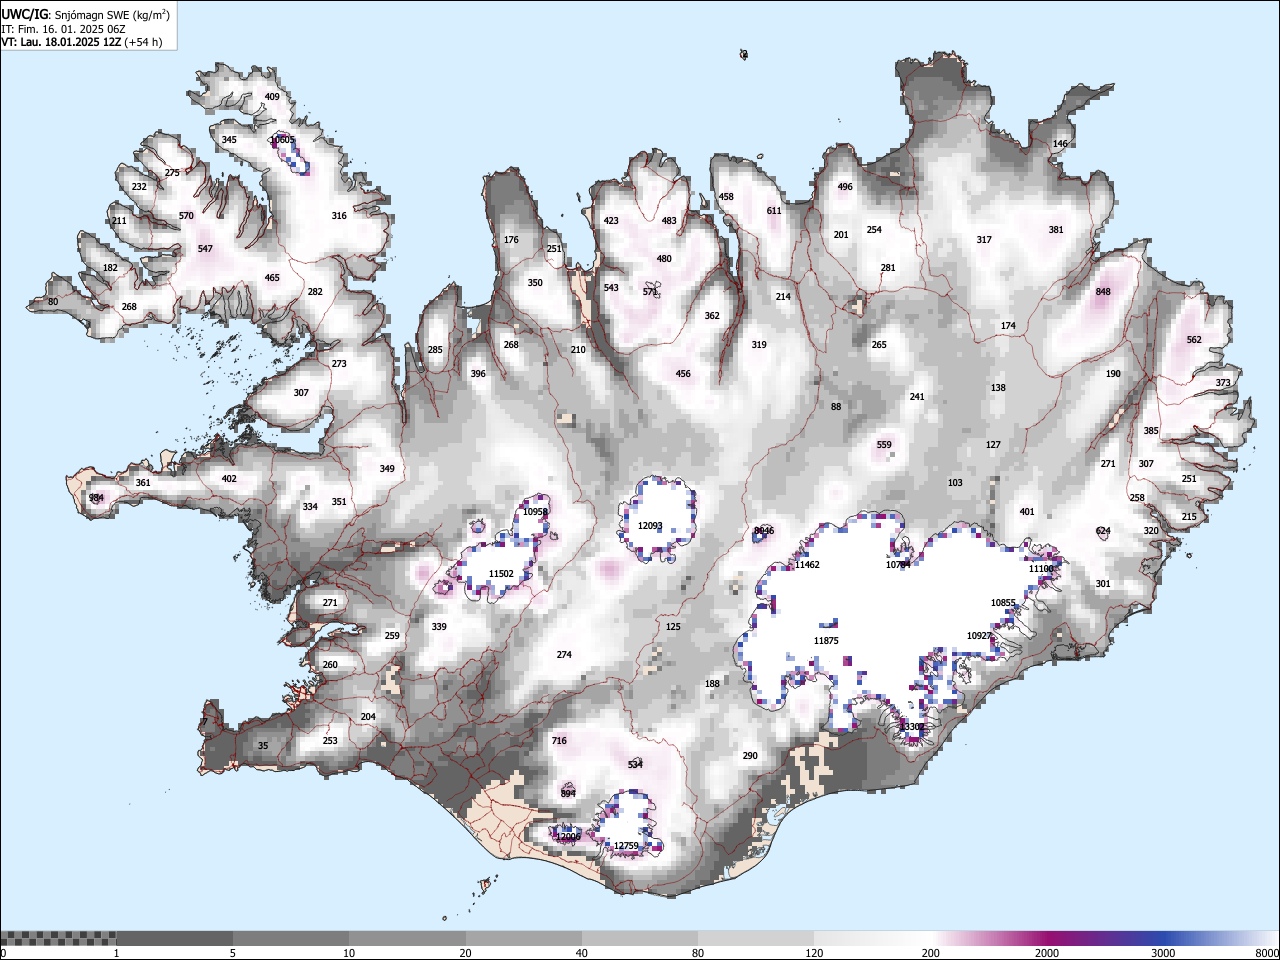Click the map value '543'
The height and width of the screenshot is (960, 1280).
(611, 288)
